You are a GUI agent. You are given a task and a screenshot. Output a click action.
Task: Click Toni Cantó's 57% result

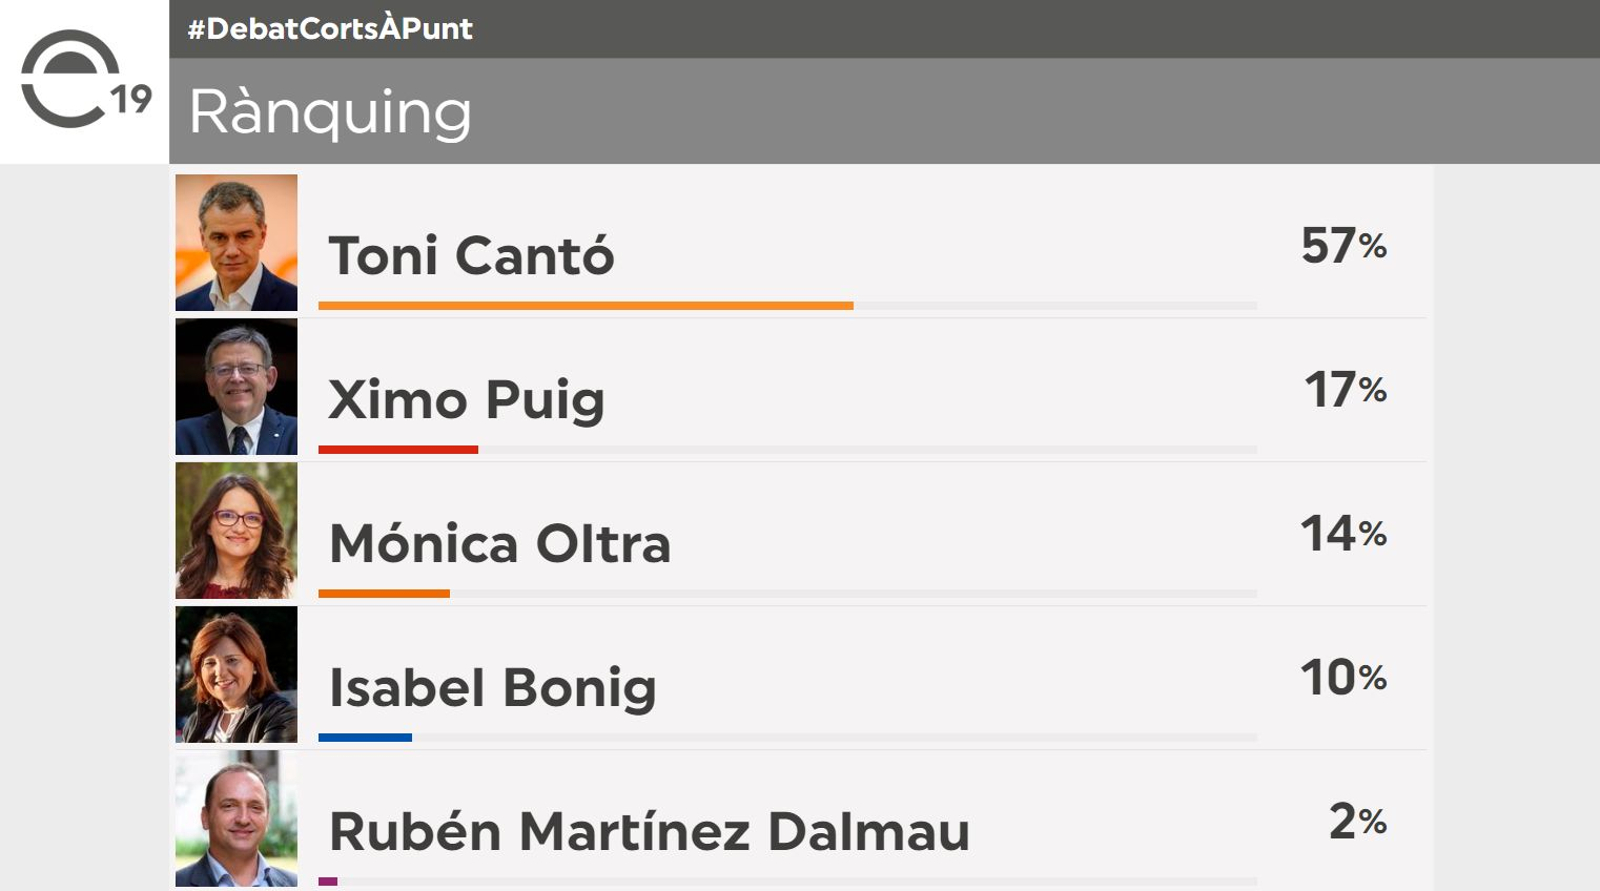(x=1343, y=246)
